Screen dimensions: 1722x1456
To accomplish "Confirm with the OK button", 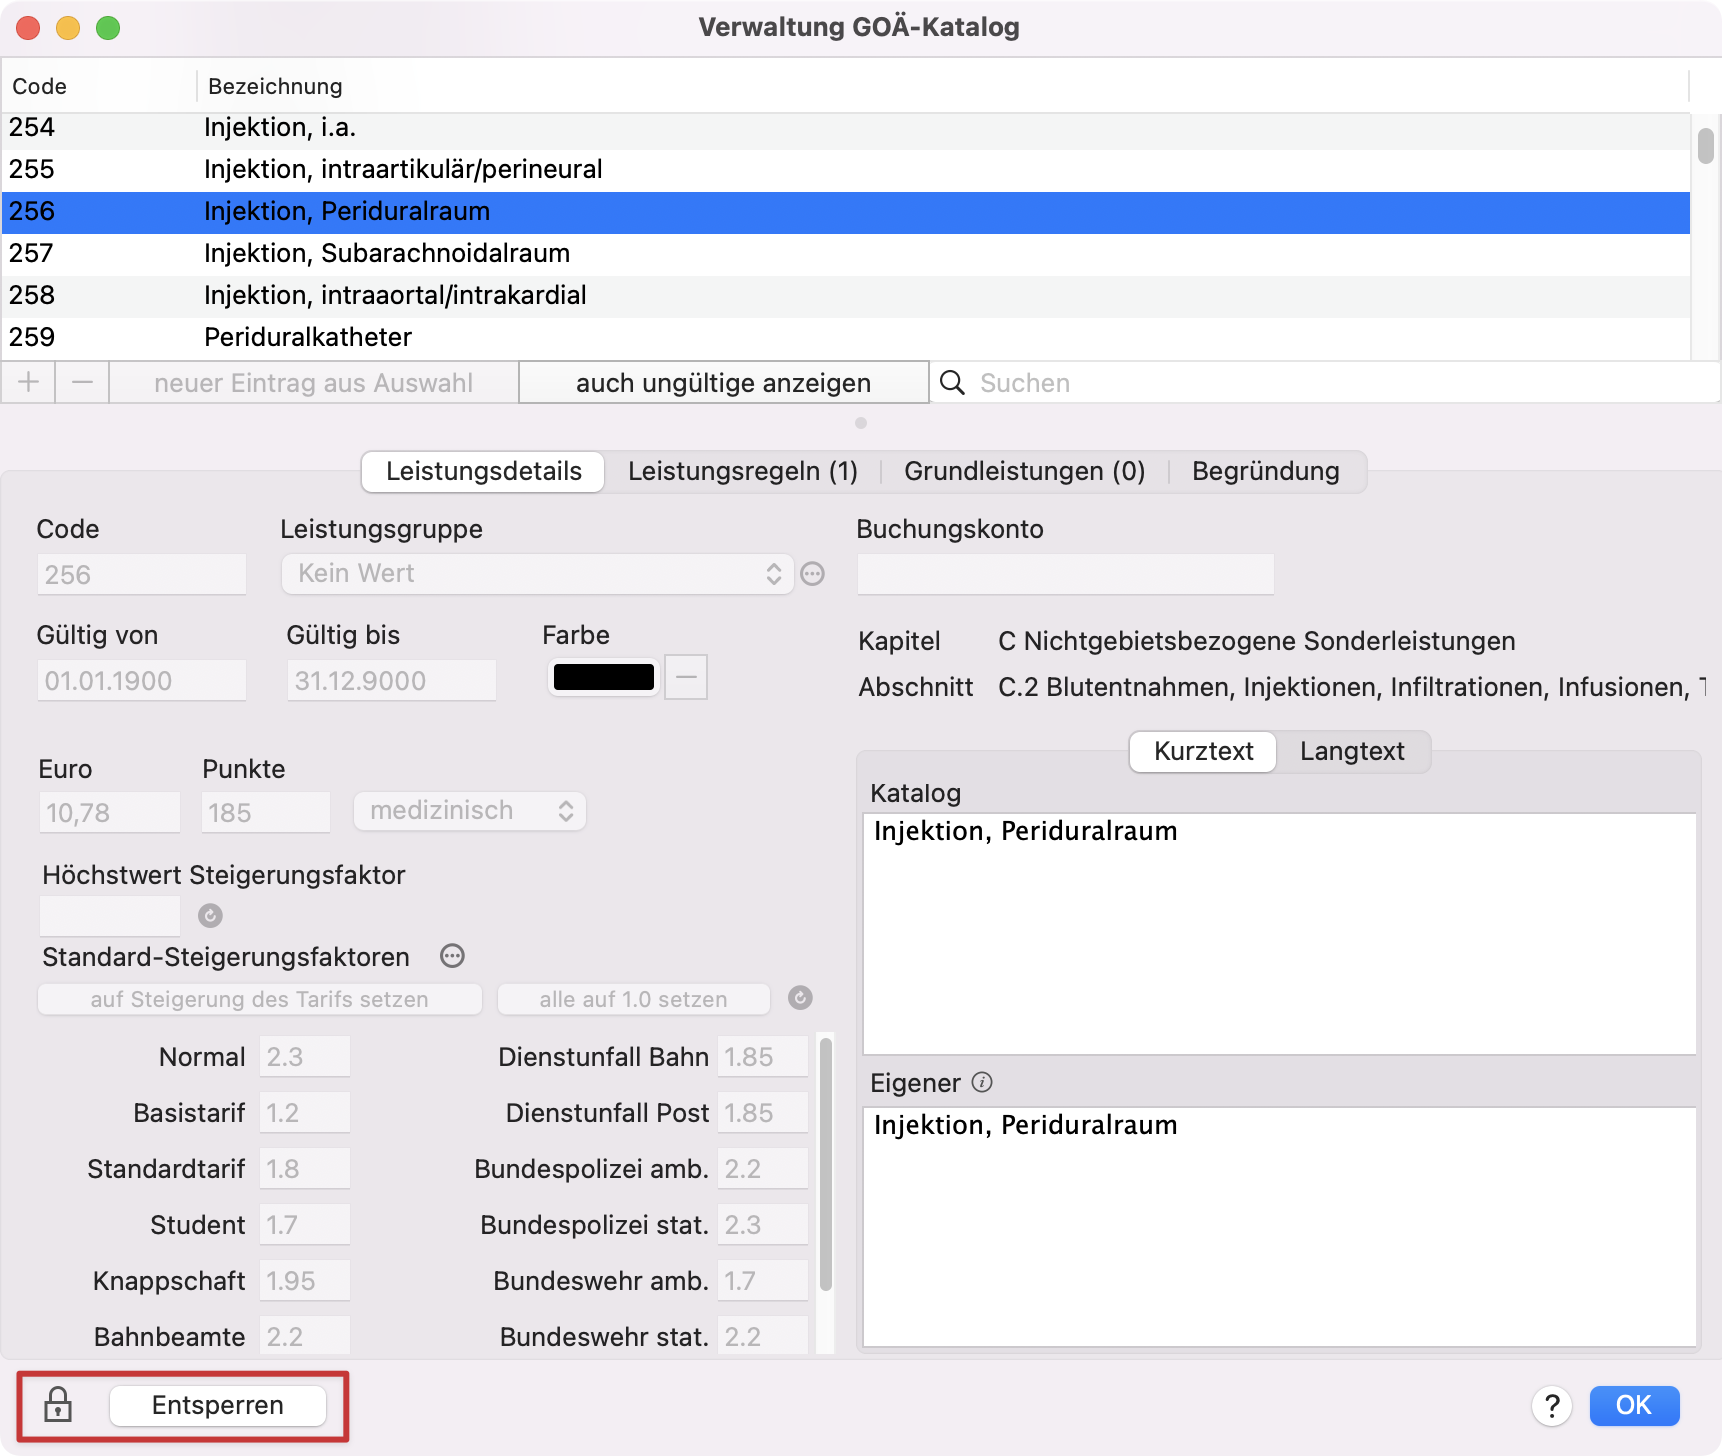I will [1634, 1405].
